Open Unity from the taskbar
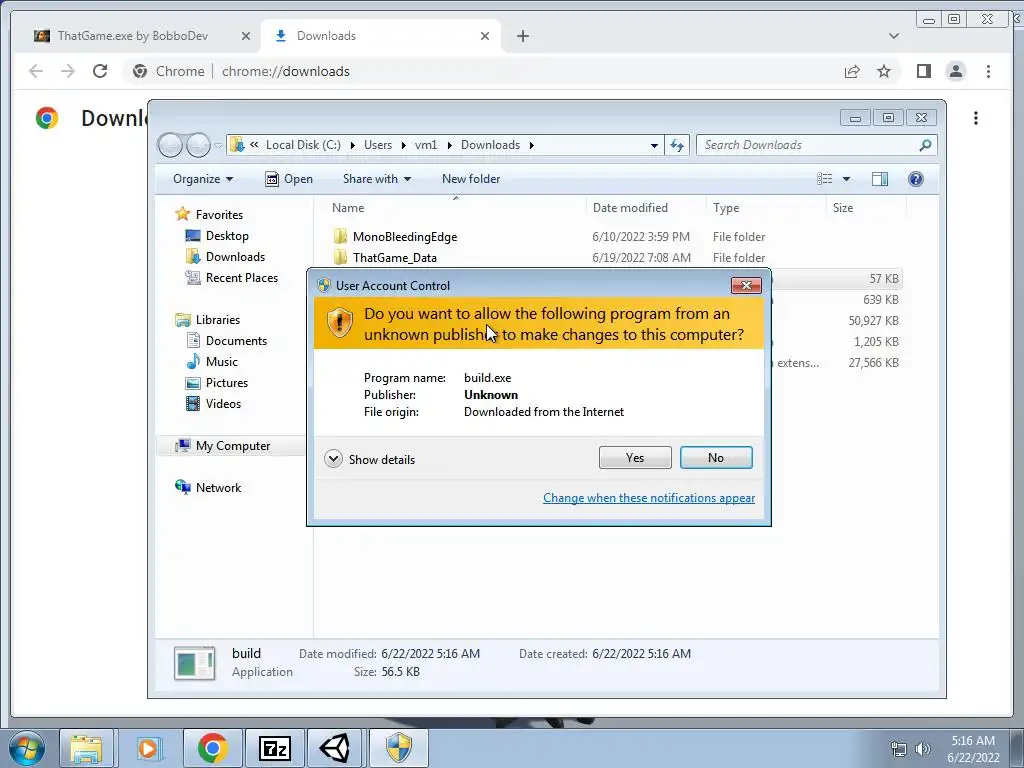This screenshot has width=1024, height=768. coord(334,748)
